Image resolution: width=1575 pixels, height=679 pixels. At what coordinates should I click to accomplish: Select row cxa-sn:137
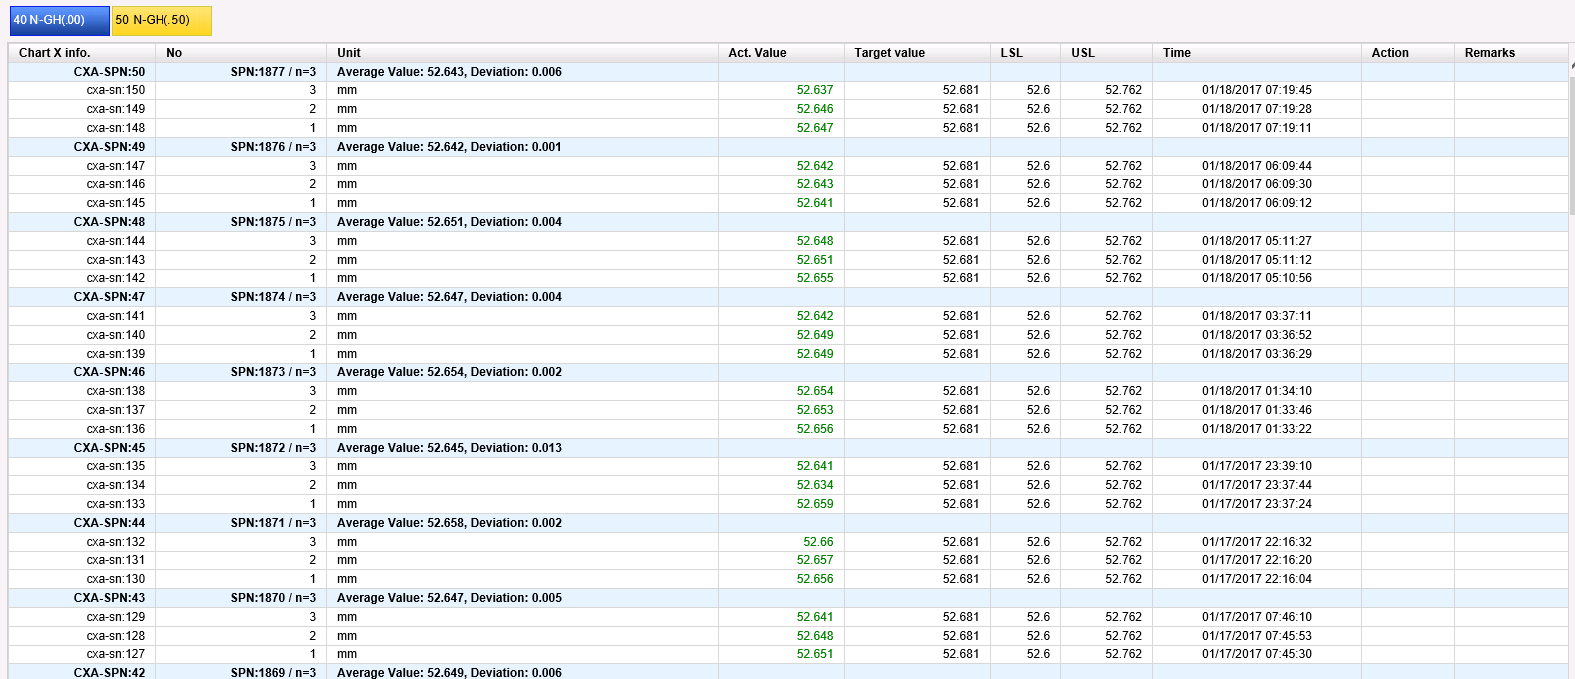788,410
